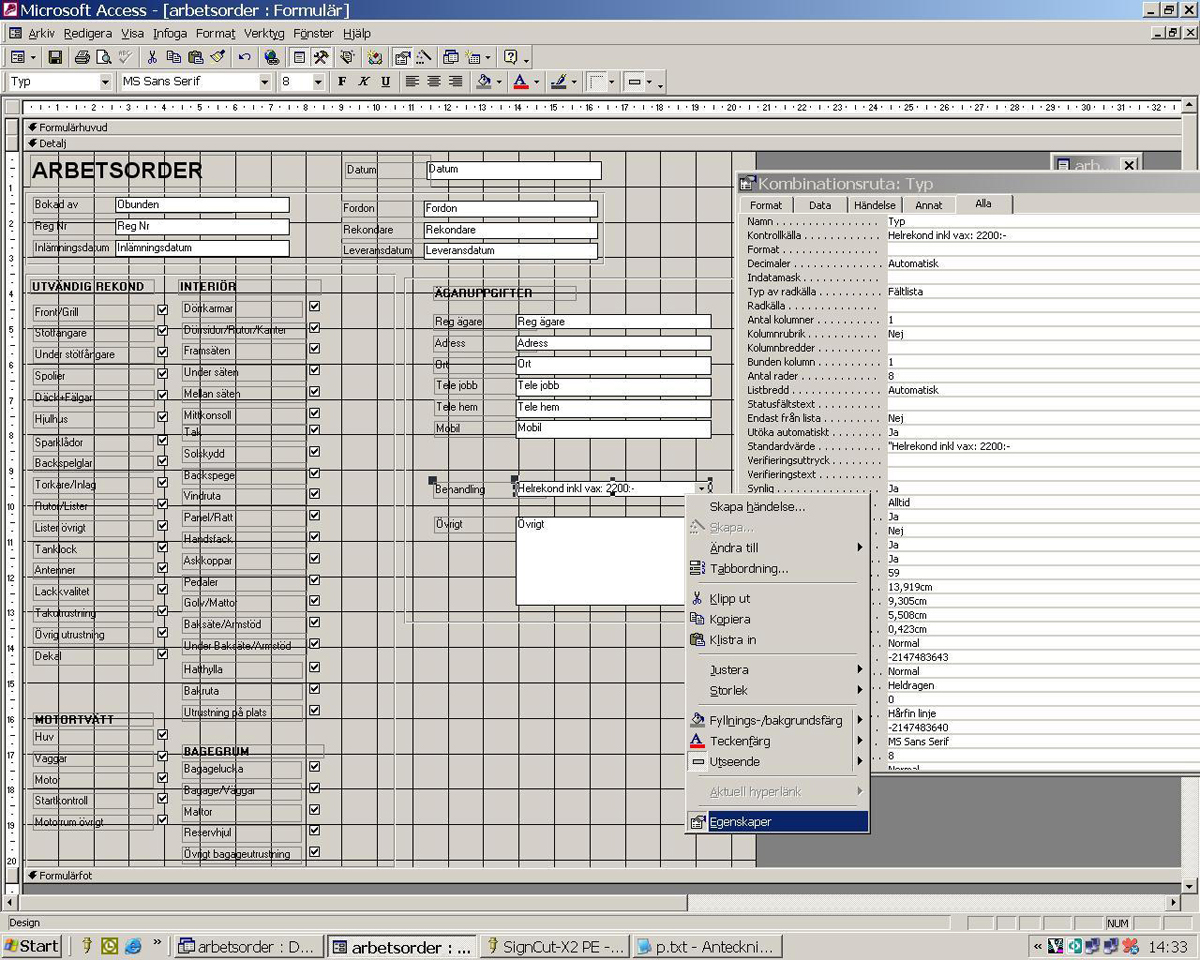The width and height of the screenshot is (1200, 960).
Task: Click the Properties icon in toolbar
Action: (402, 58)
